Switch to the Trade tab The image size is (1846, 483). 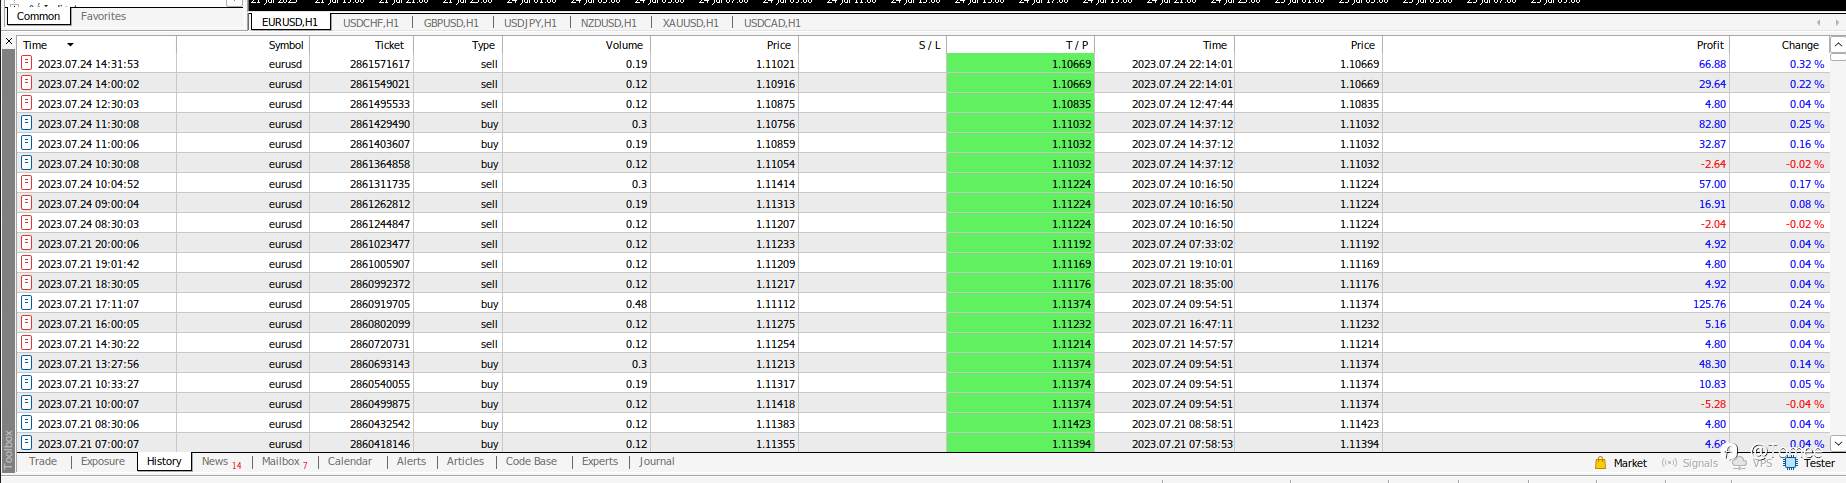[43, 462]
